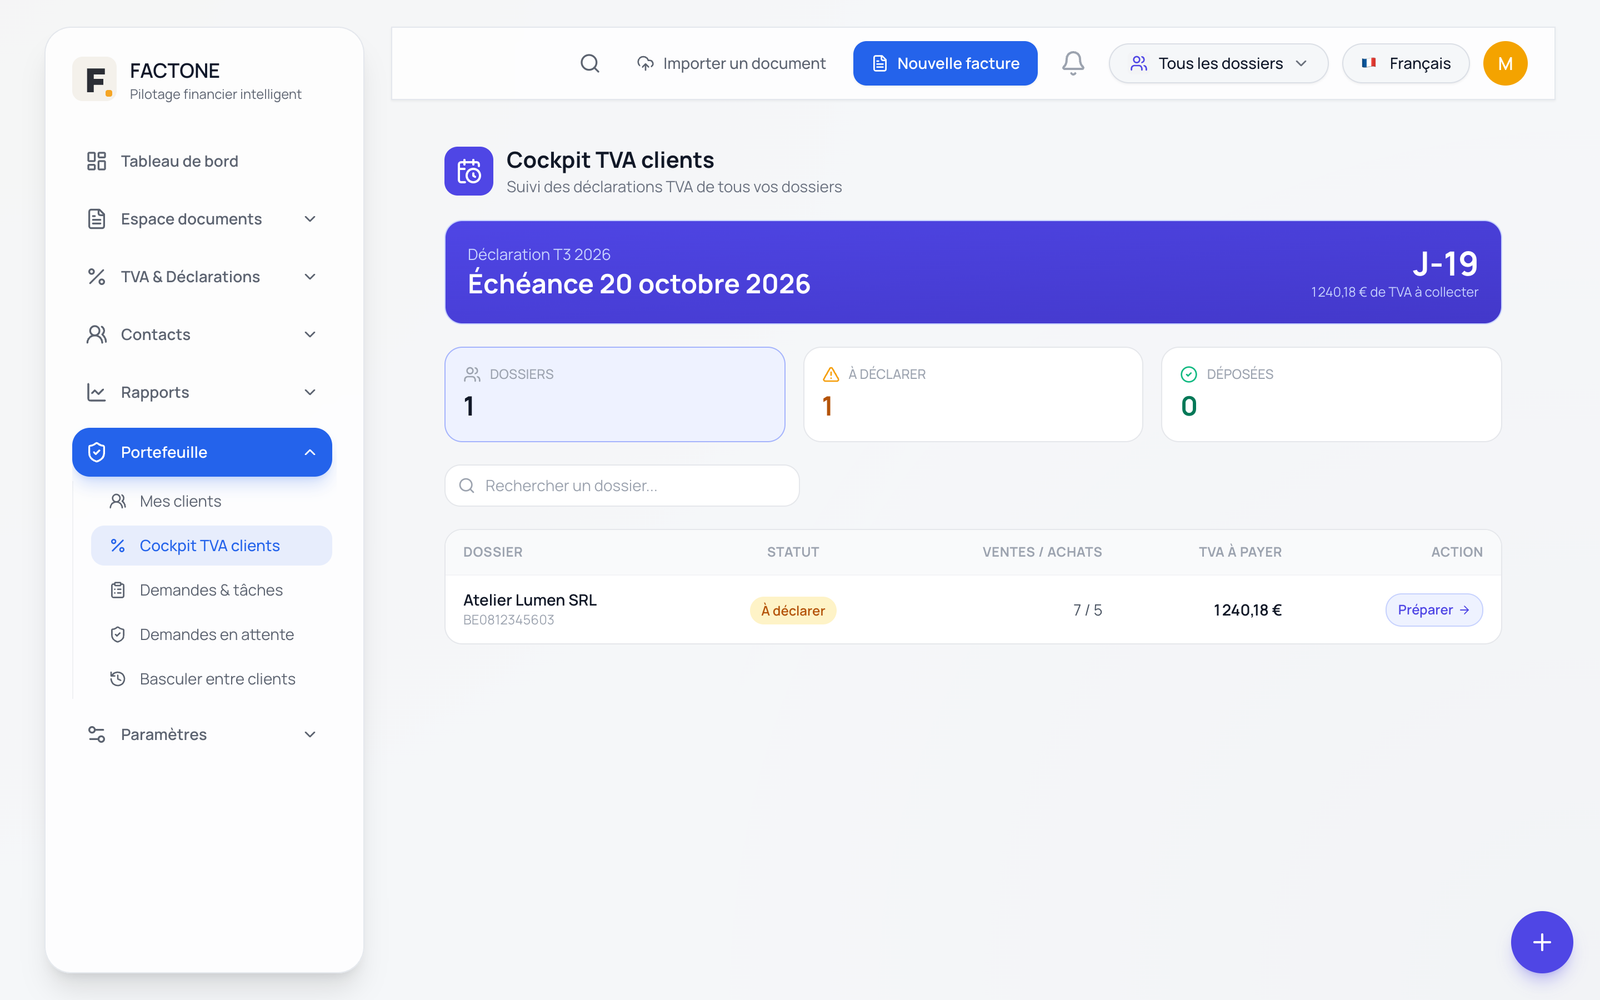Click the floating plus button

(x=1541, y=942)
